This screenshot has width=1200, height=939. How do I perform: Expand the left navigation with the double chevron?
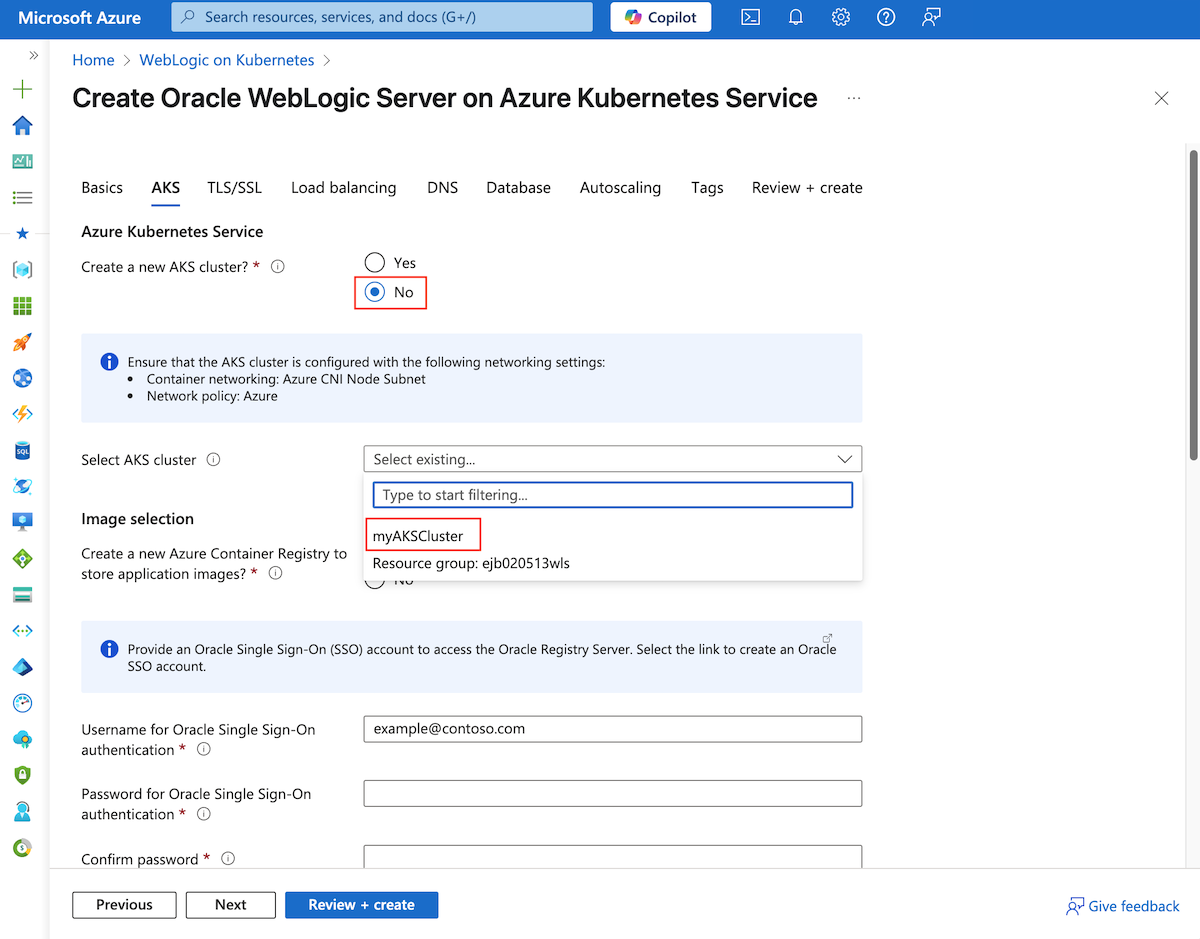(x=33, y=56)
